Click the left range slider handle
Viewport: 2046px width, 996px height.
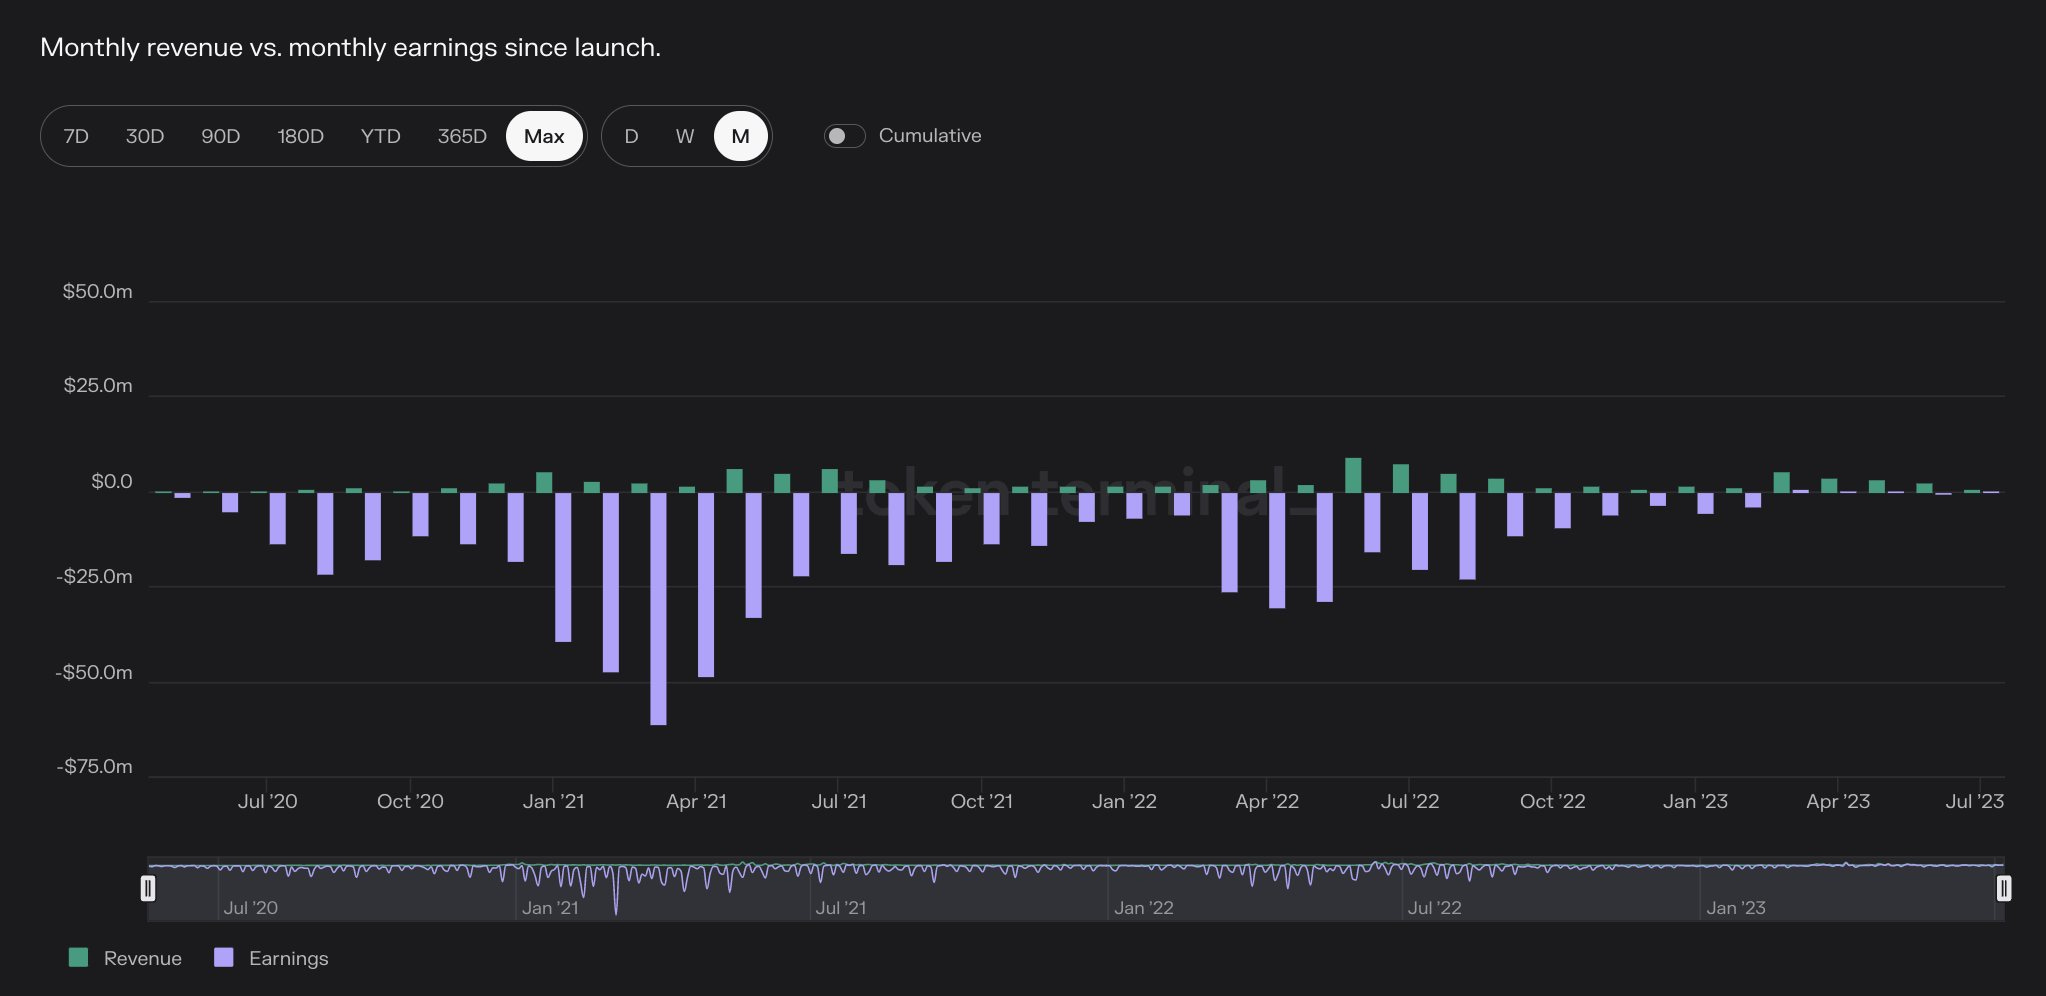tap(148, 888)
